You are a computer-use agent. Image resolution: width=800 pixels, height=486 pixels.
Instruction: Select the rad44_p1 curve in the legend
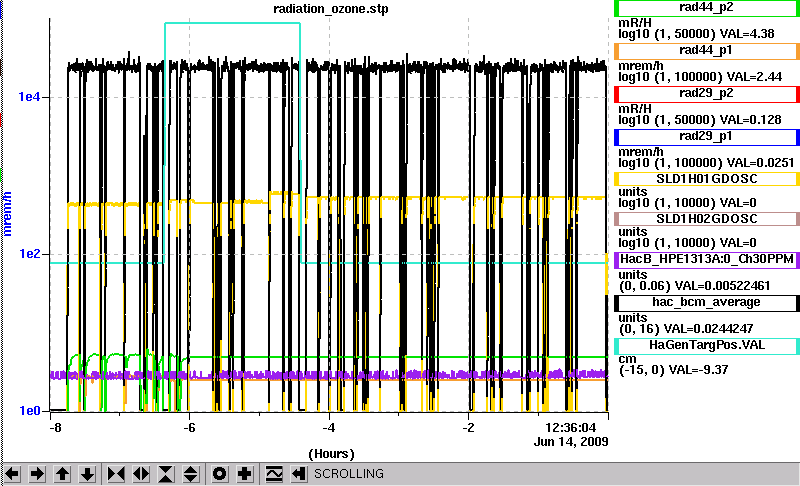coord(707,50)
